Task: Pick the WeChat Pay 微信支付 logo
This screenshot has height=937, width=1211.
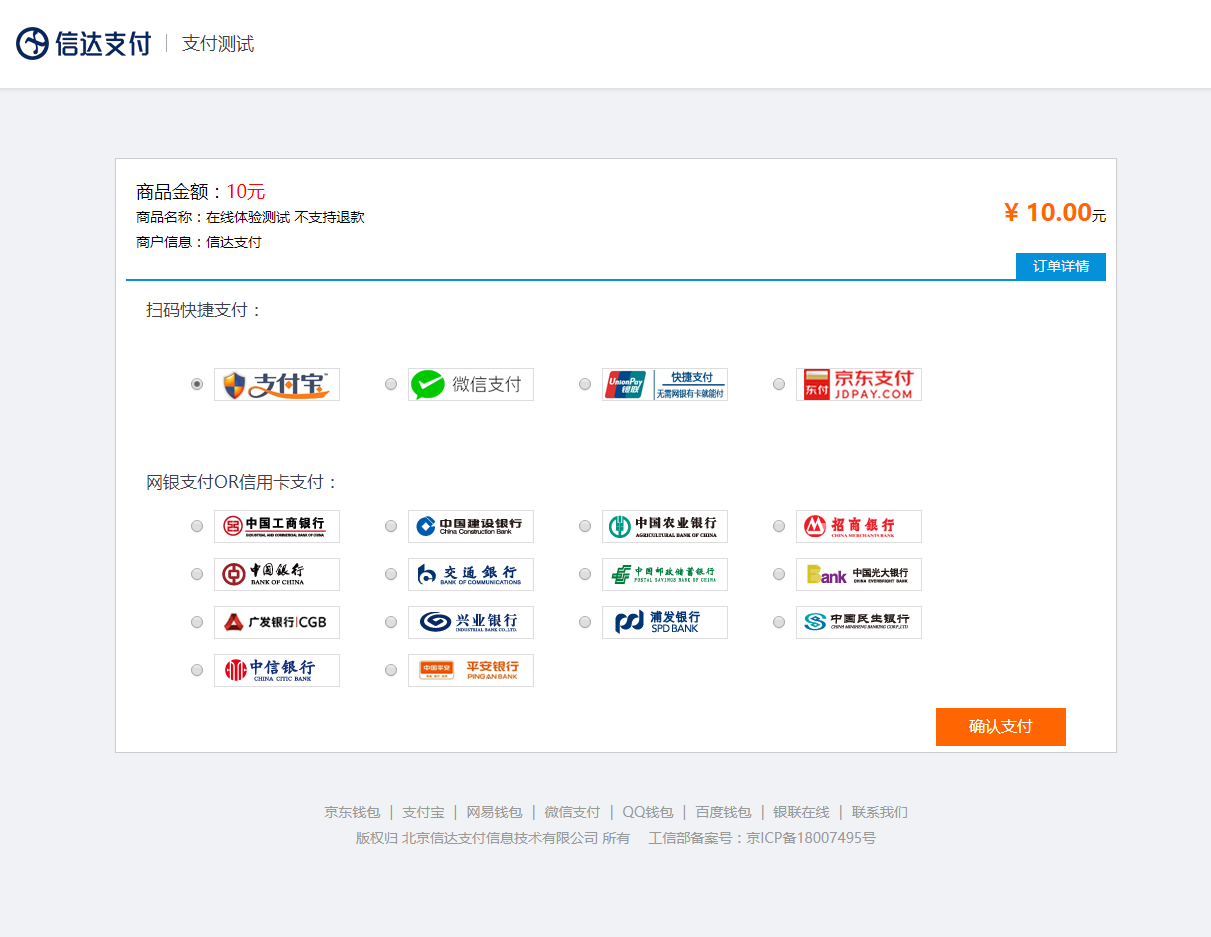Action: click(471, 385)
